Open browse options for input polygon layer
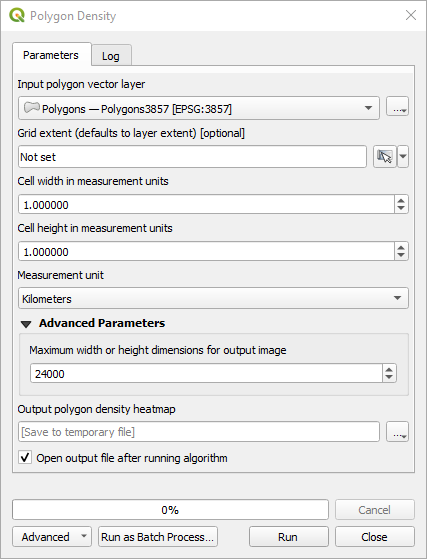The width and height of the screenshot is (427, 559). pos(397,106)
